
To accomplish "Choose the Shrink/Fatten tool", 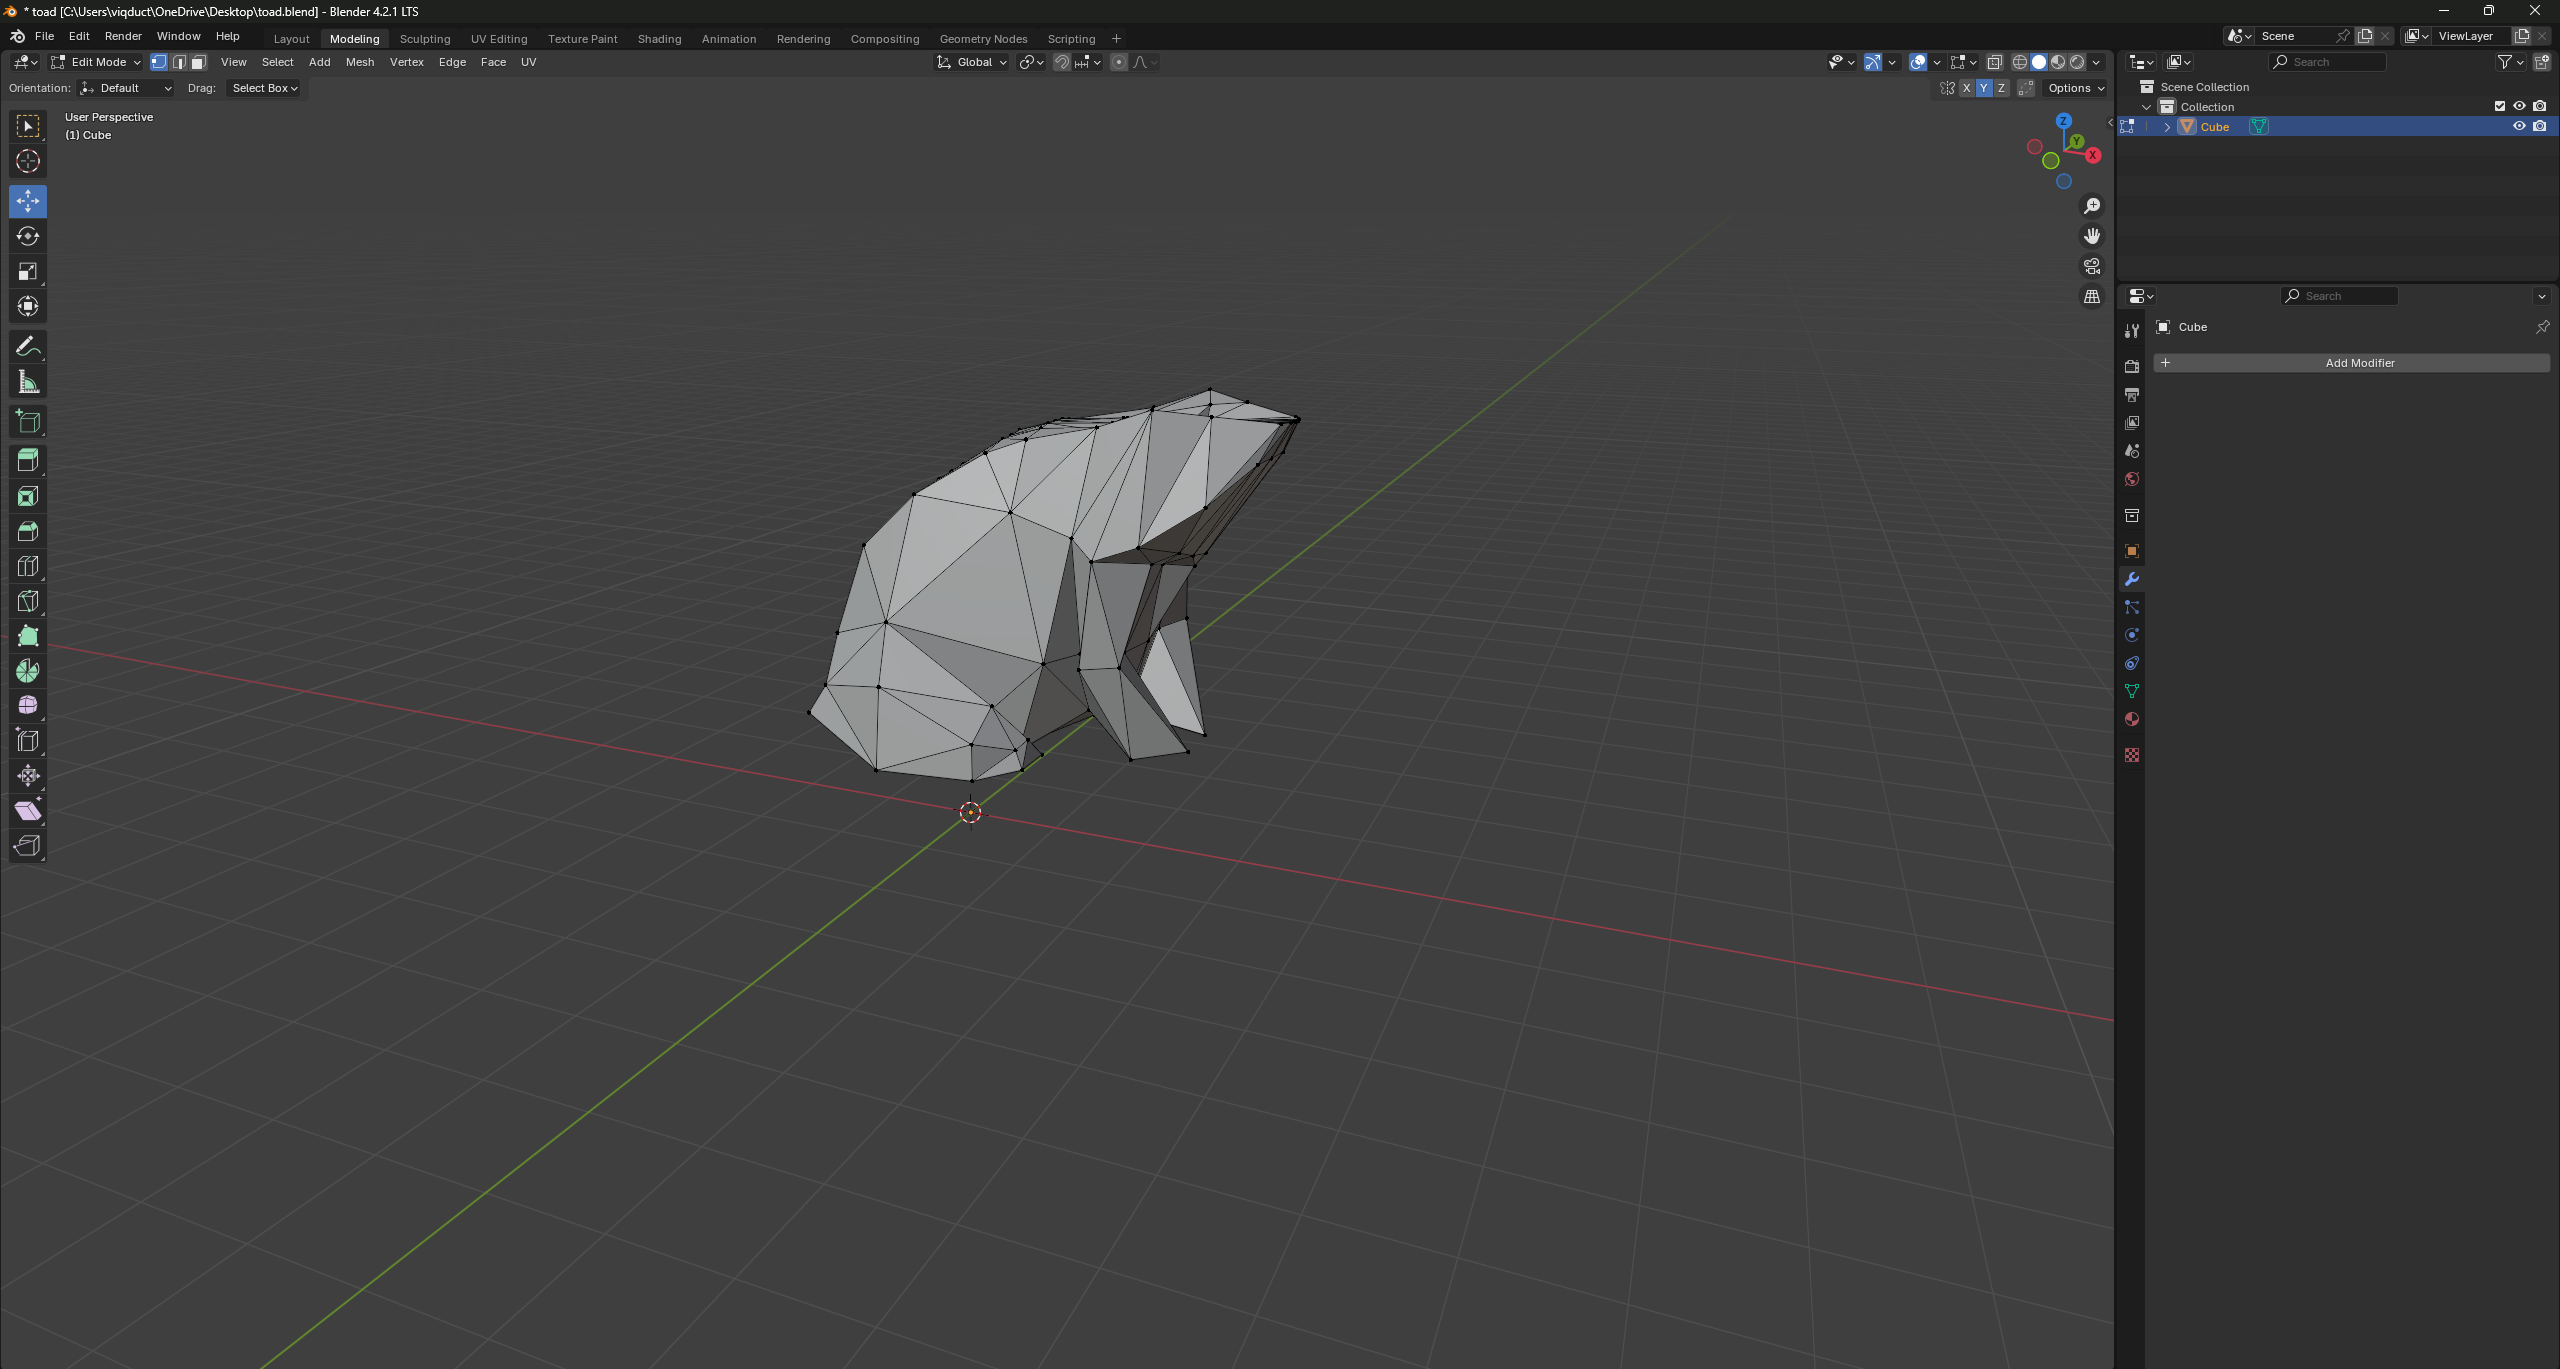I will coord(28,776).
